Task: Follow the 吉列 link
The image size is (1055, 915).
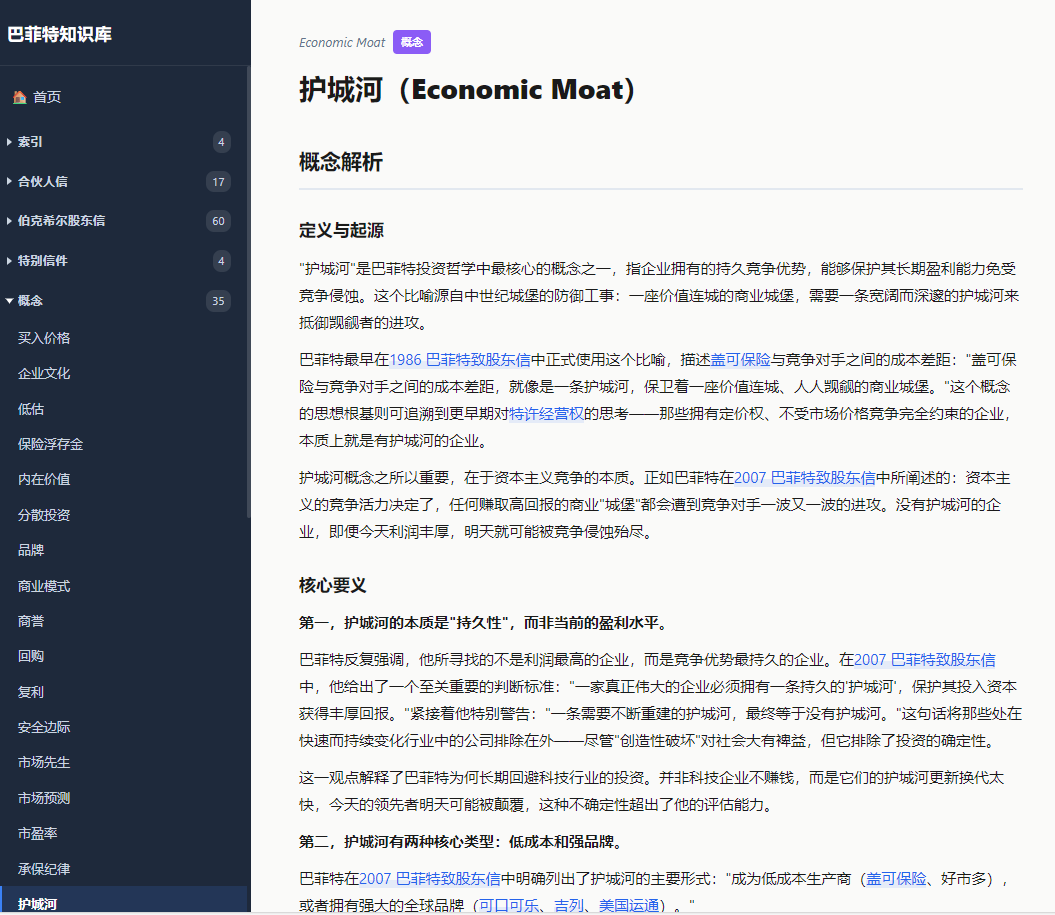Action: click(569, 906)
